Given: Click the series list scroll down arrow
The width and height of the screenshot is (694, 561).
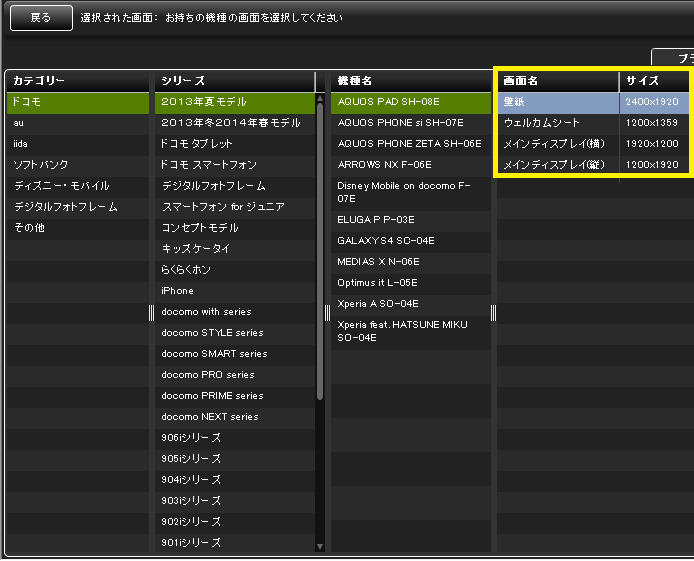Looking at the screenshot, I should pos(320,546).
